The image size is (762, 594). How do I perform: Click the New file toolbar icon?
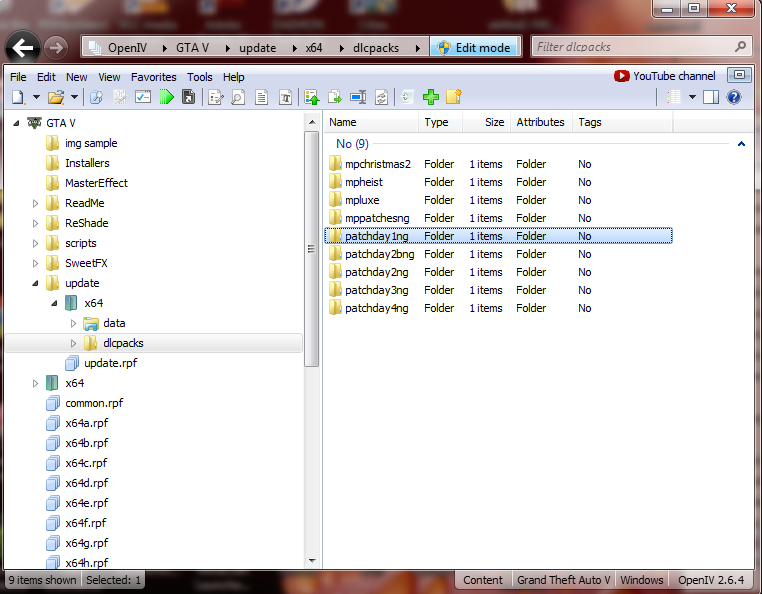point(18,97)
